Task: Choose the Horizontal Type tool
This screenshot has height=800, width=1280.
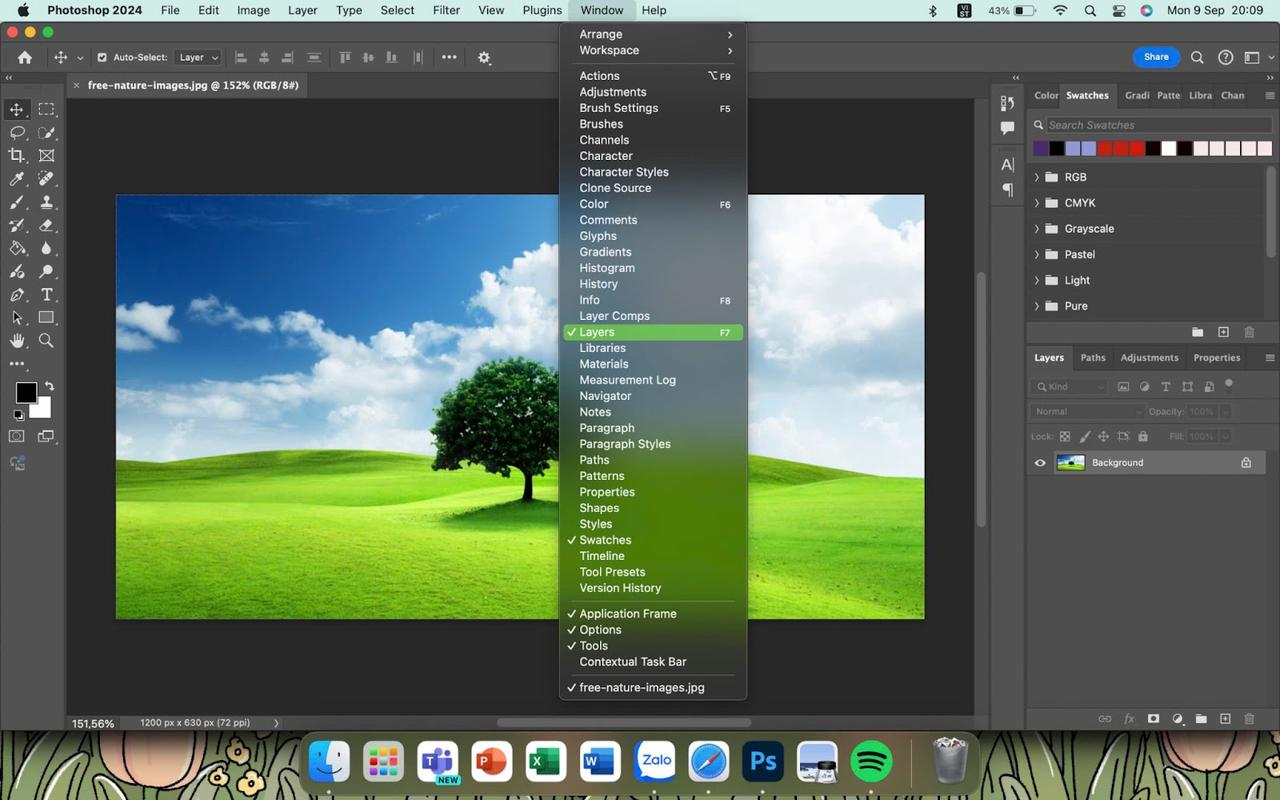Action: point(46,295)
